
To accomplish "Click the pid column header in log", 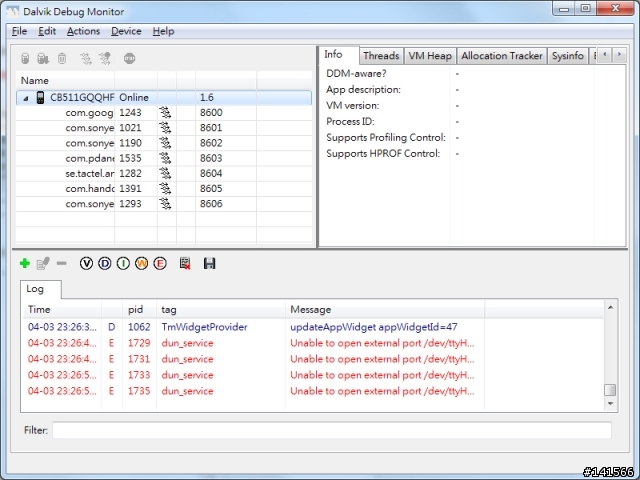I will pos(139,310).
